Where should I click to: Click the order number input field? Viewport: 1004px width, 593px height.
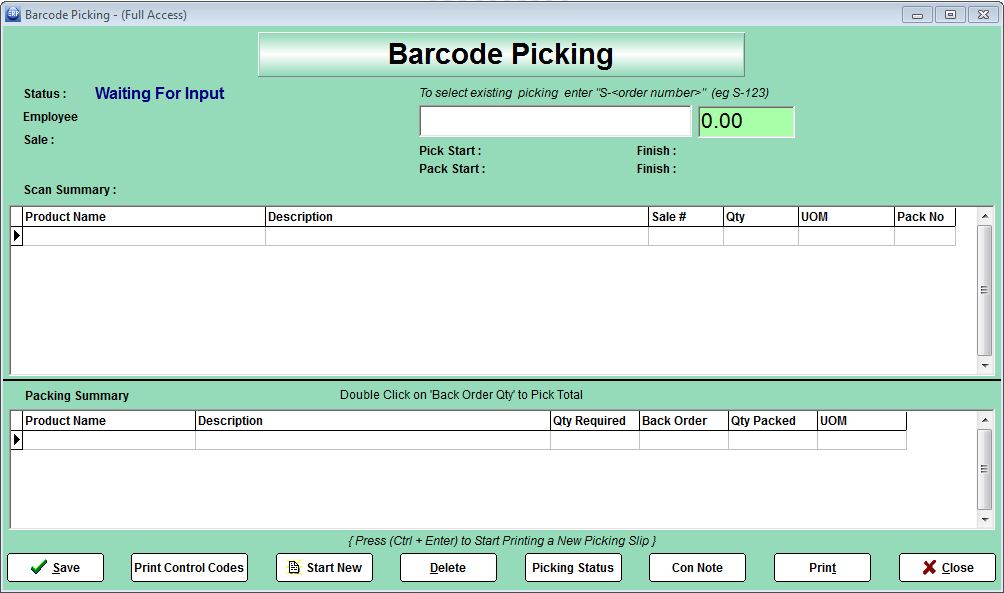554,122
